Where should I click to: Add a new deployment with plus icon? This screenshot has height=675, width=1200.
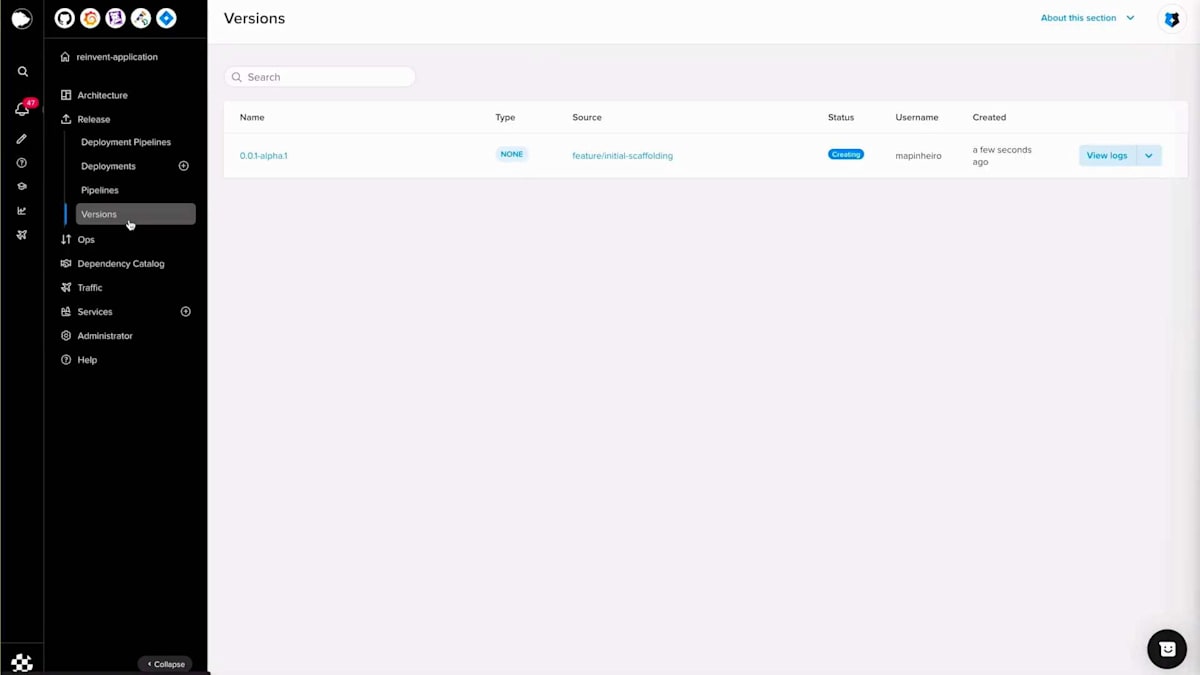[184, 166]
